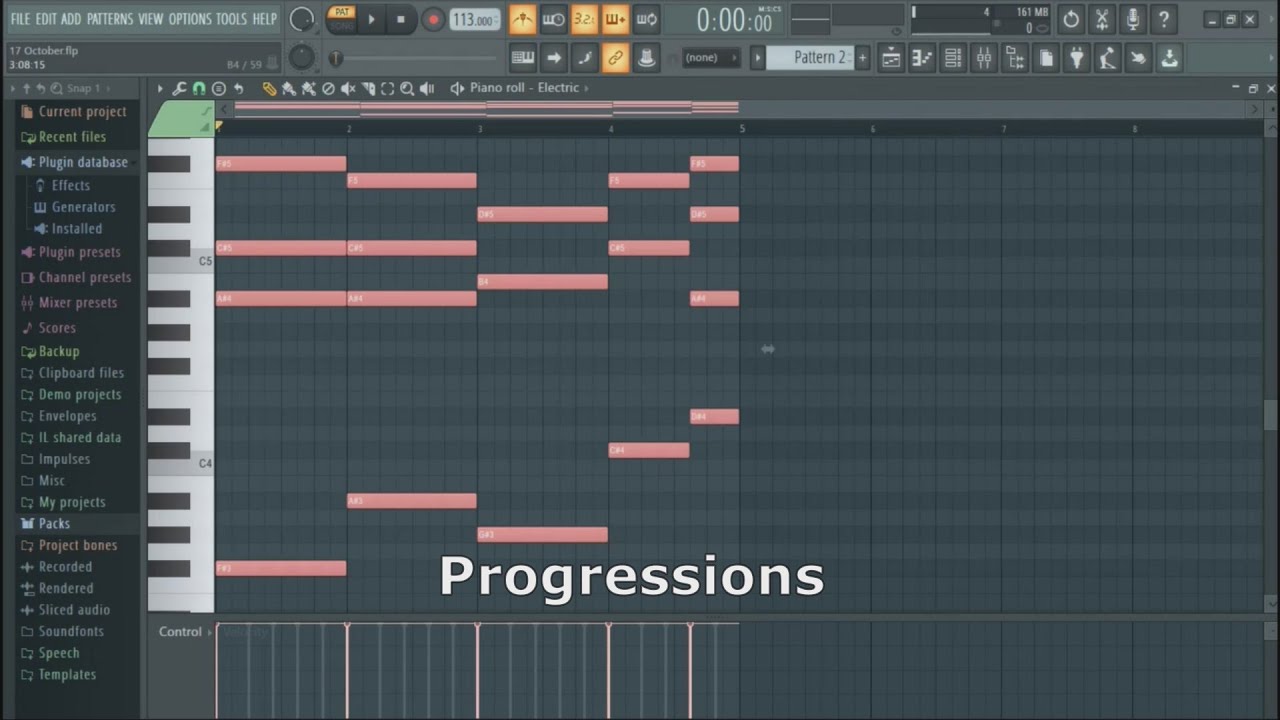Image resolution: width=1280 pixels, height=720 pixels.
Task: Click the song position slider
Action: (415, 58)
